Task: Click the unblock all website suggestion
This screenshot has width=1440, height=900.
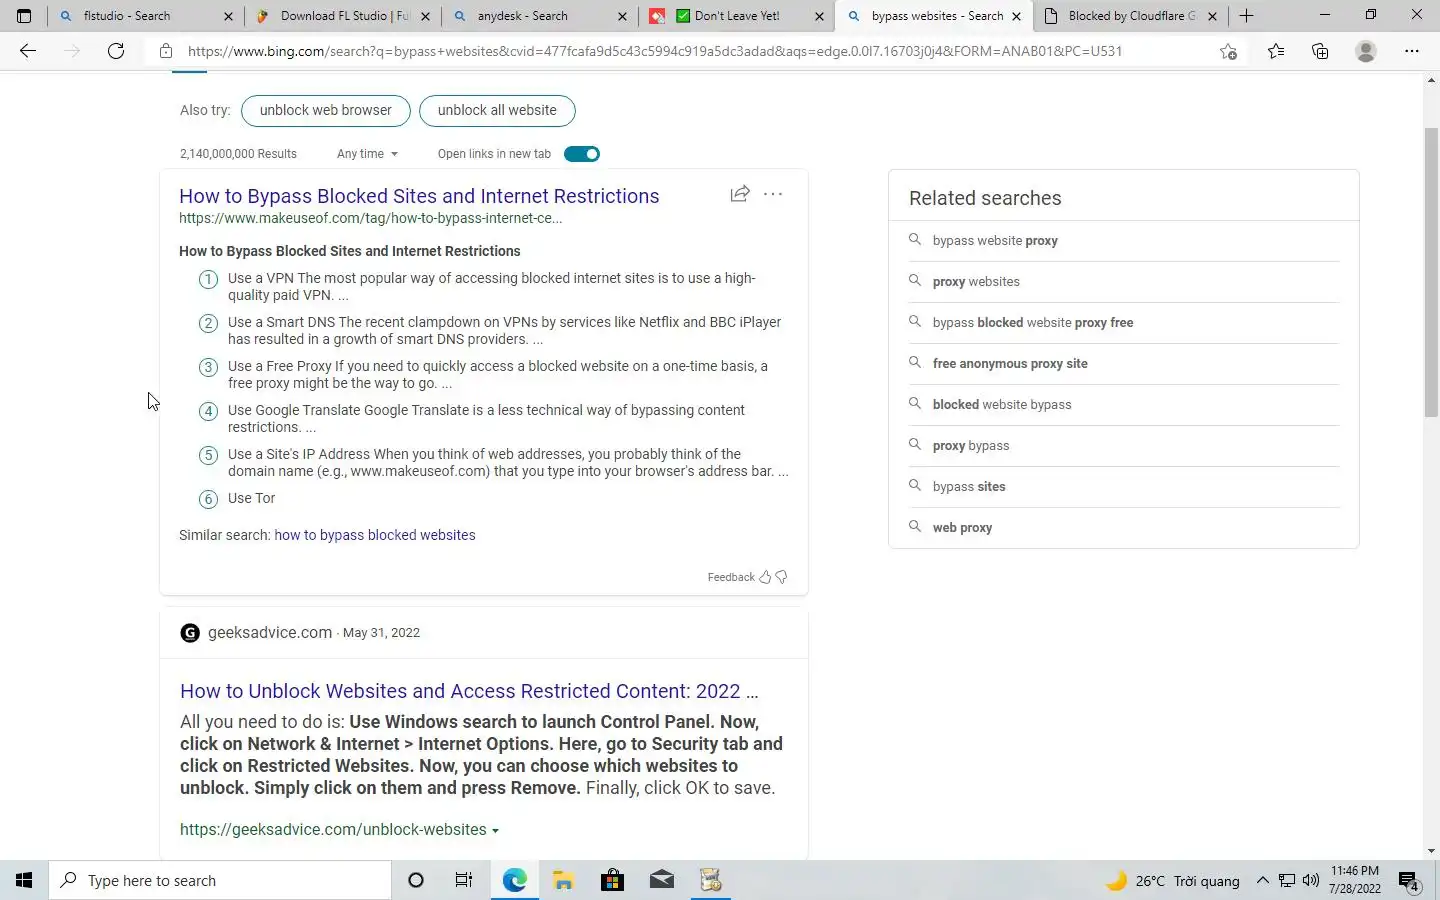Action: point(497,110)
